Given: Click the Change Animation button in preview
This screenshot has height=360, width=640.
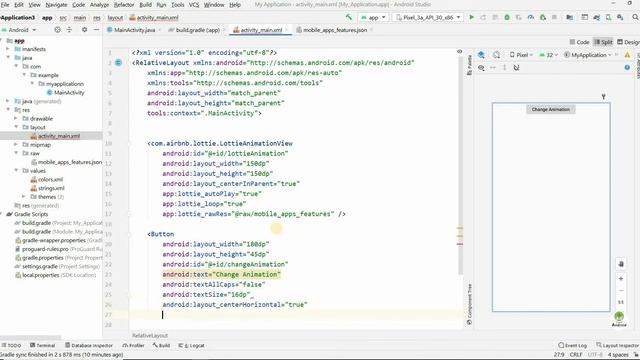Looking at the screenshot, I should pos(551,109).
